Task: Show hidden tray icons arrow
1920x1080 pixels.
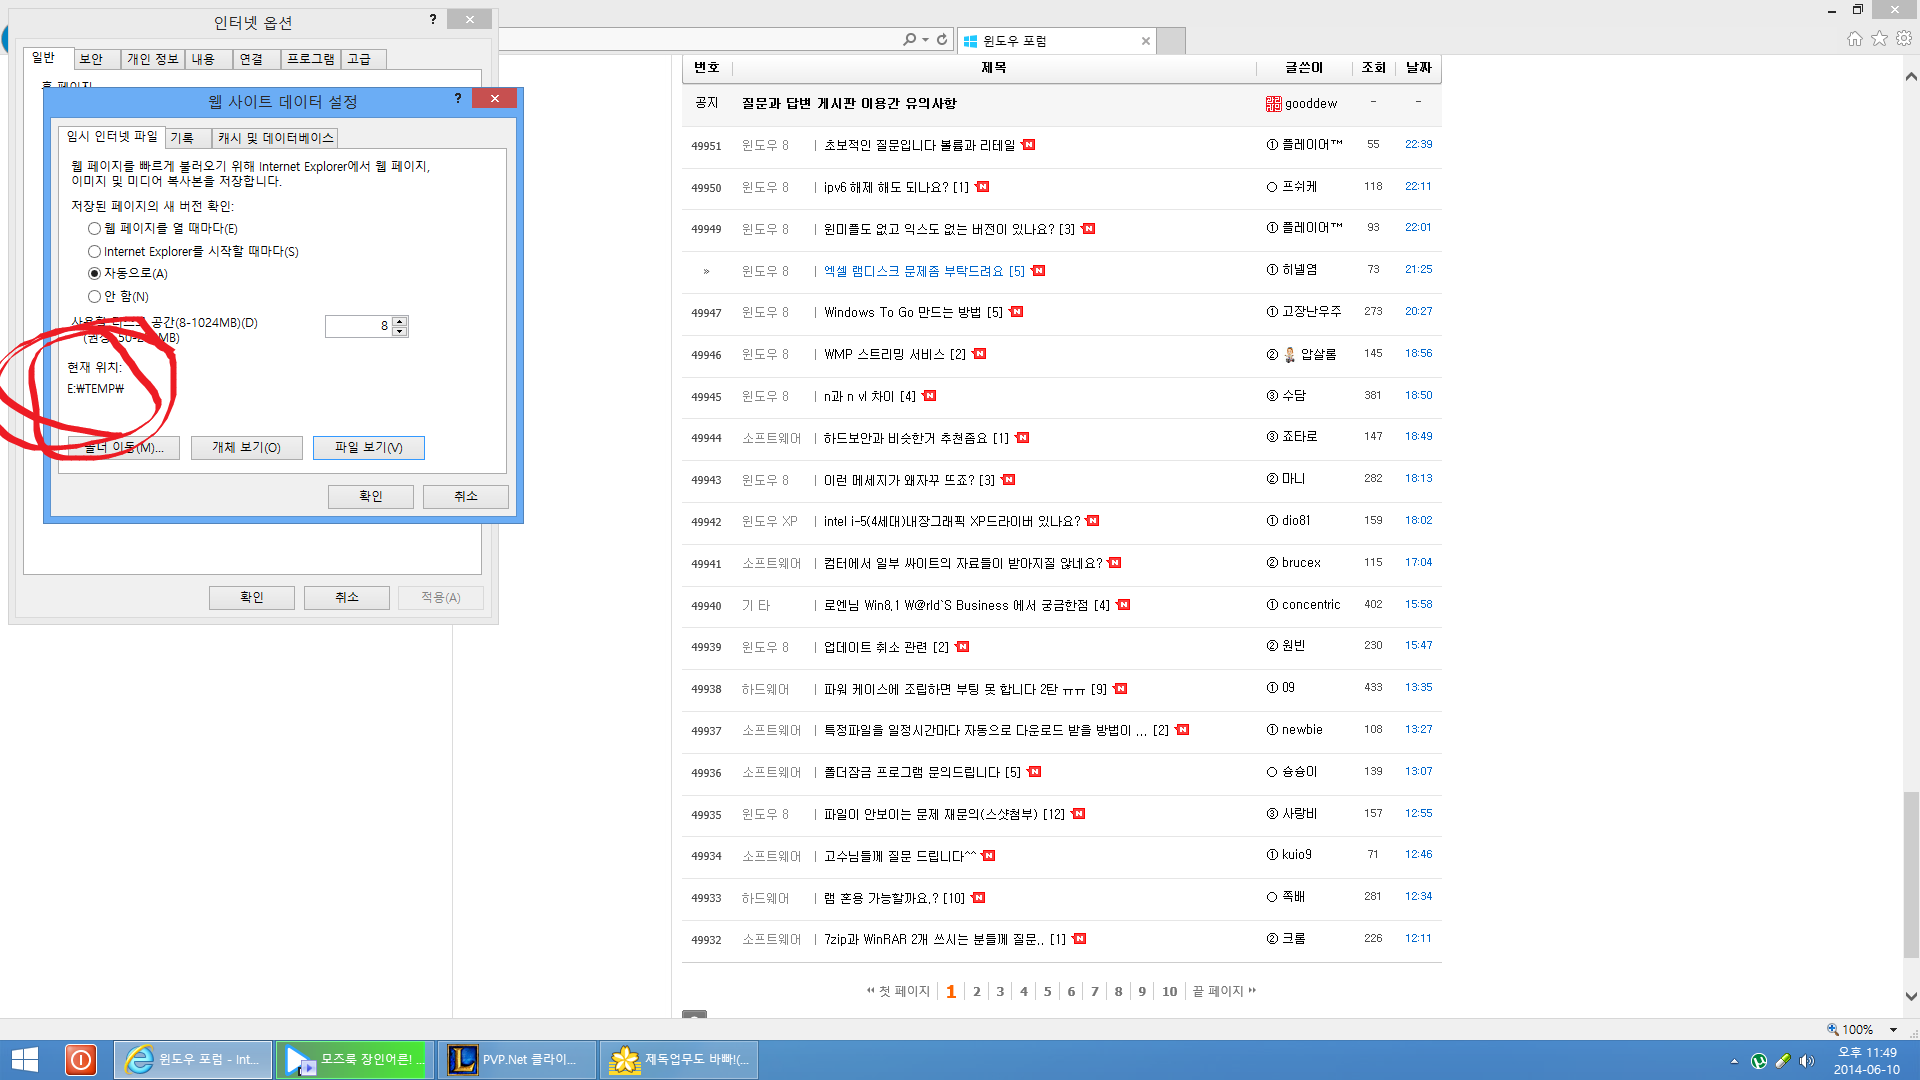Action: [x=1734, y=1061]
